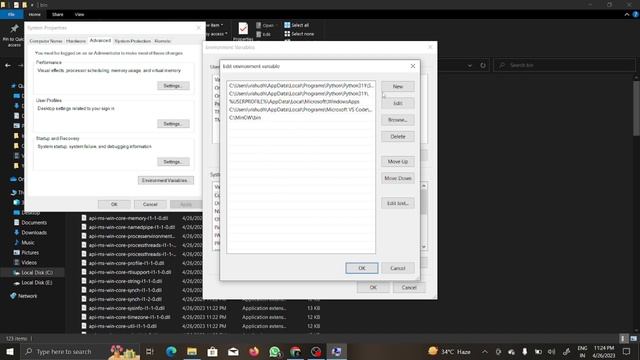Image resolution: width=640 pixels, height=360 pixels.
Task: Open Microsoft Store from the taskbar
Action: tap(212, 351)
